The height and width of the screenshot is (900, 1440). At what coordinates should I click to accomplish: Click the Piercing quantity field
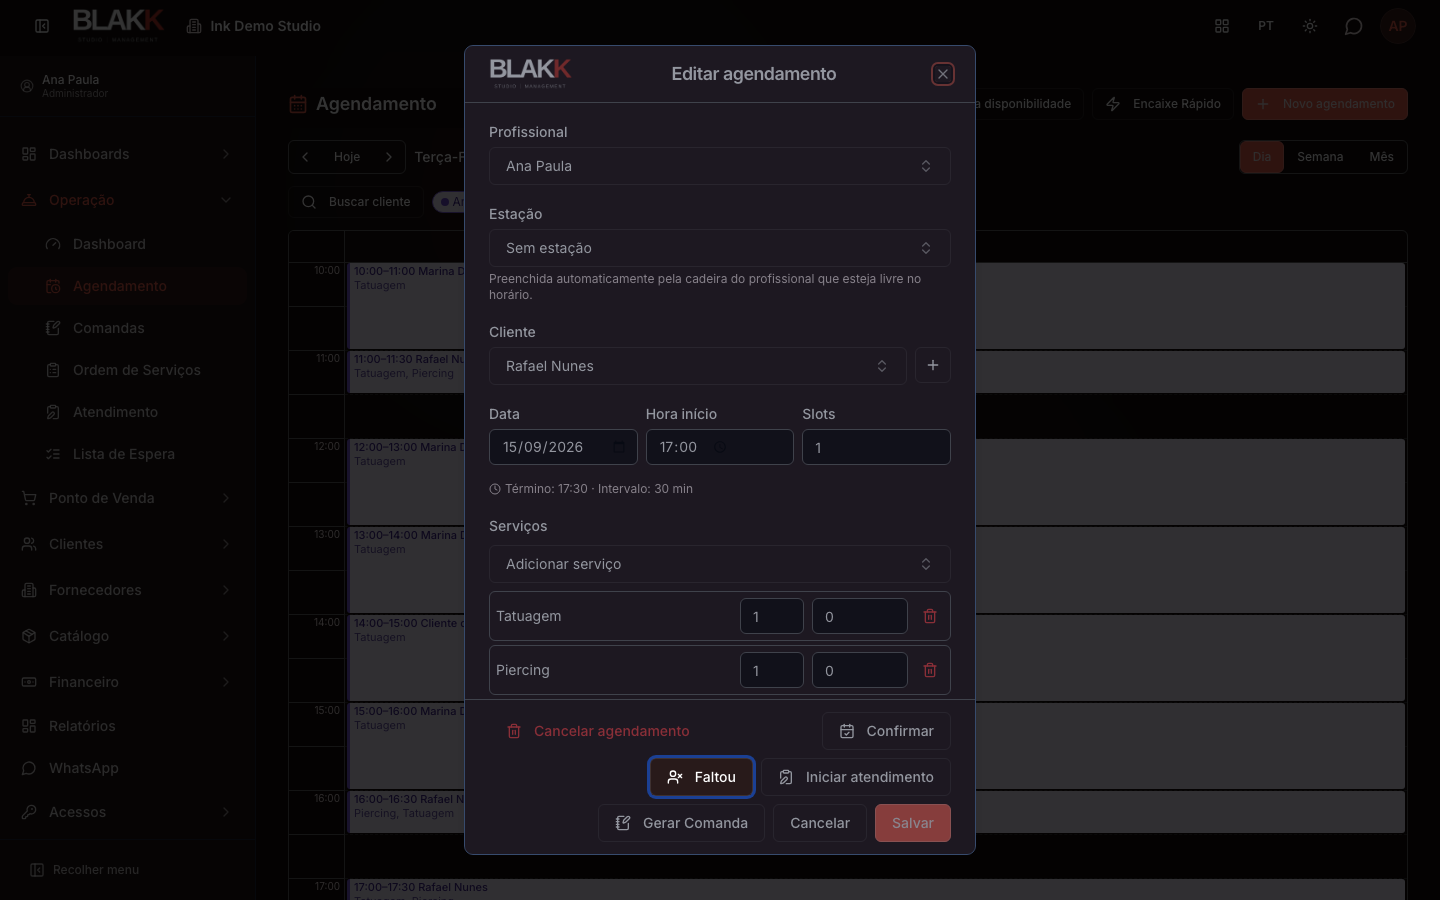click(772, 670)
